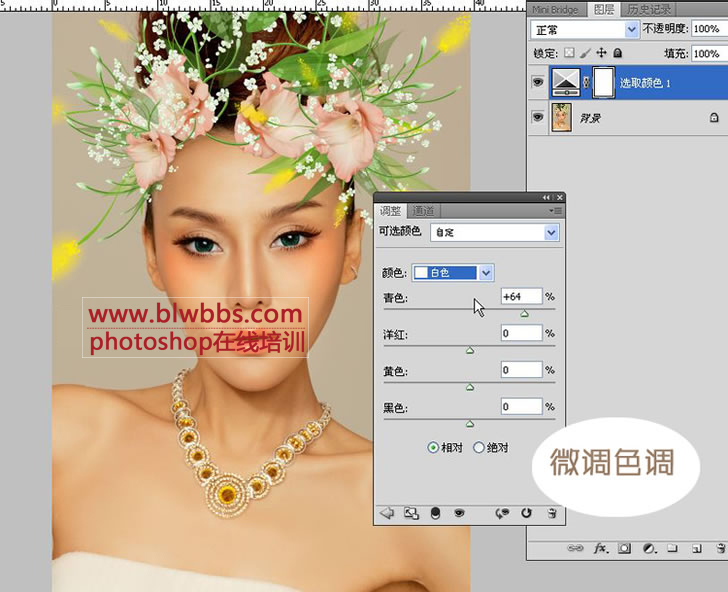Click the 选取颜色 1 layer mask thumbnail
The width and height of the screenshot is (728, 592).
(604, 82)
